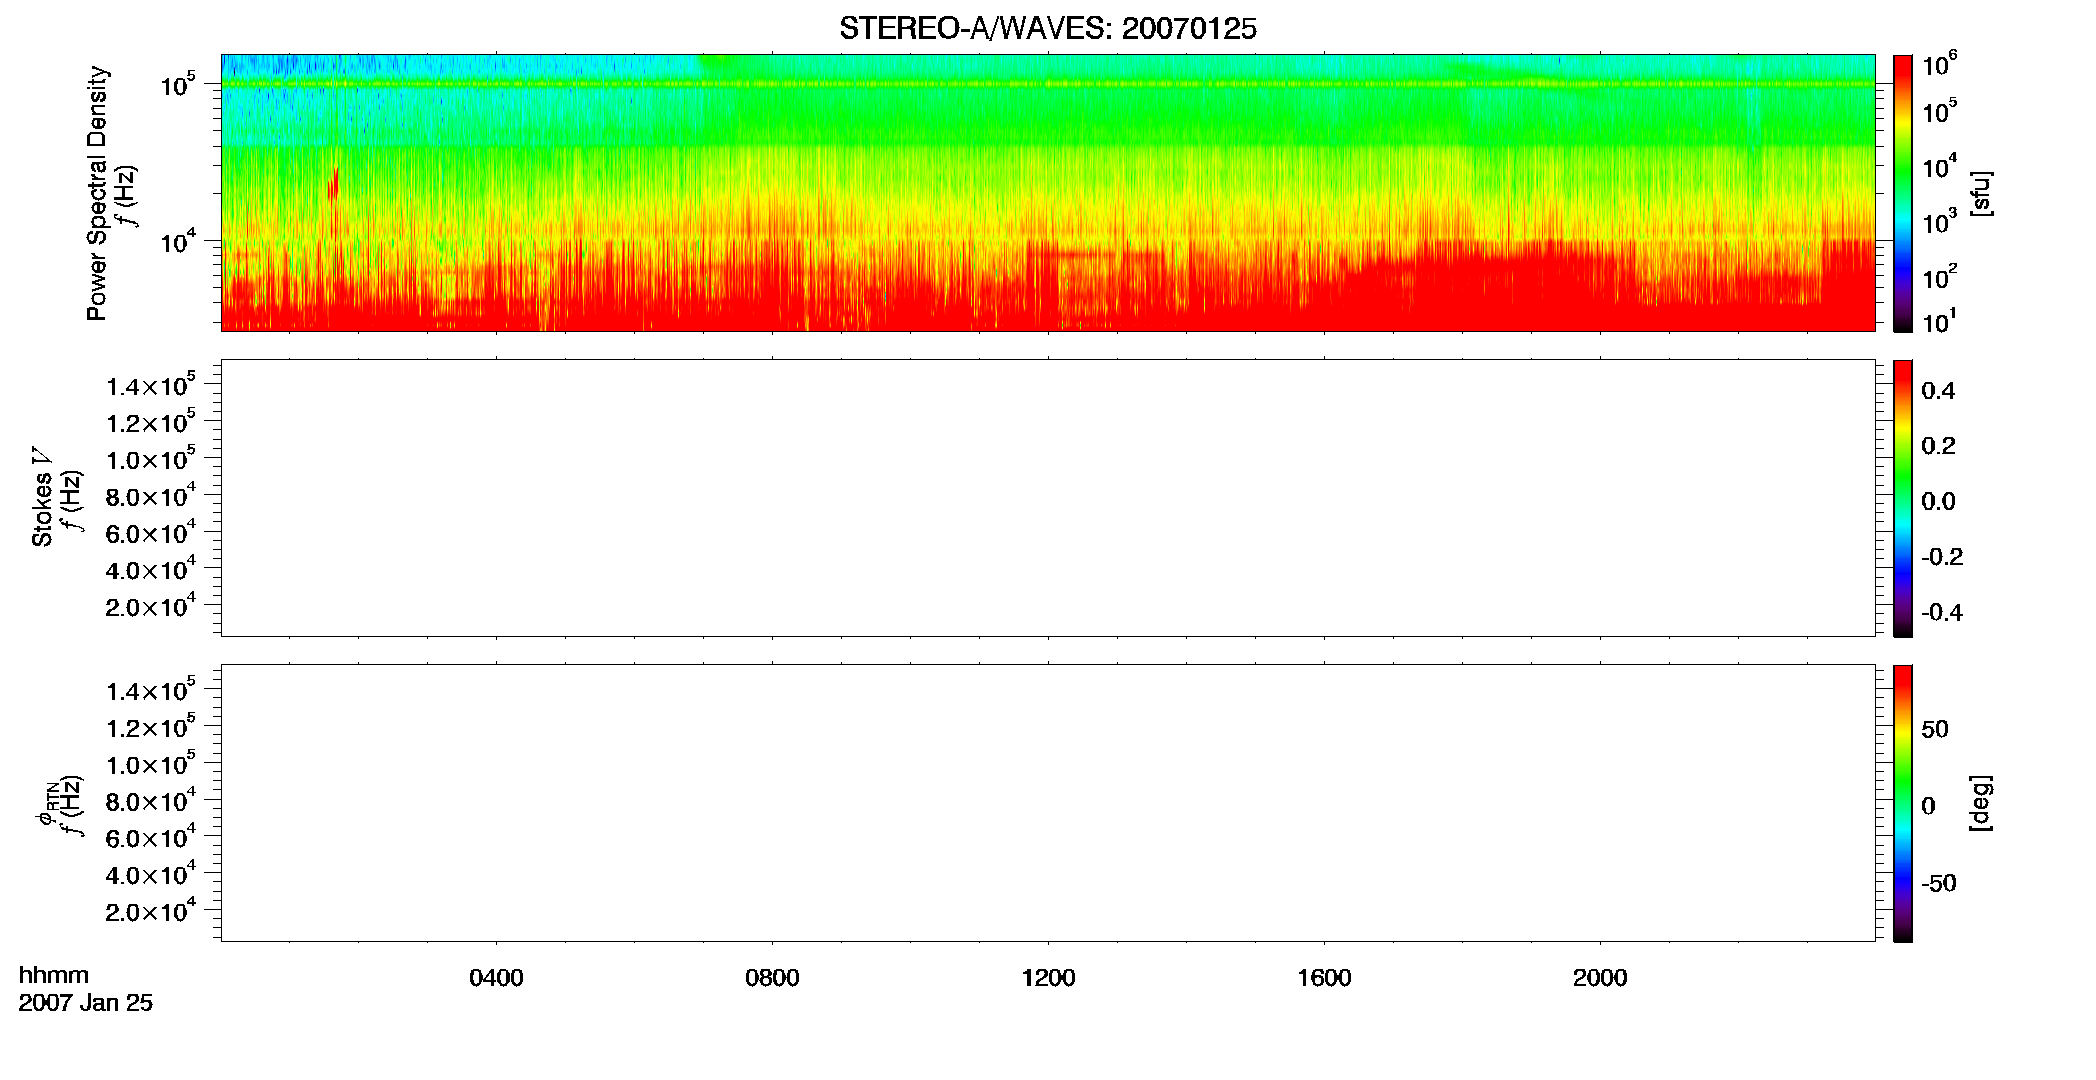Image resolution: width=2096 pixels, height=1080 pixels.
Task: Click the 8.0×10^4 tick of Stokes V axis
Action: coord(151,497)
